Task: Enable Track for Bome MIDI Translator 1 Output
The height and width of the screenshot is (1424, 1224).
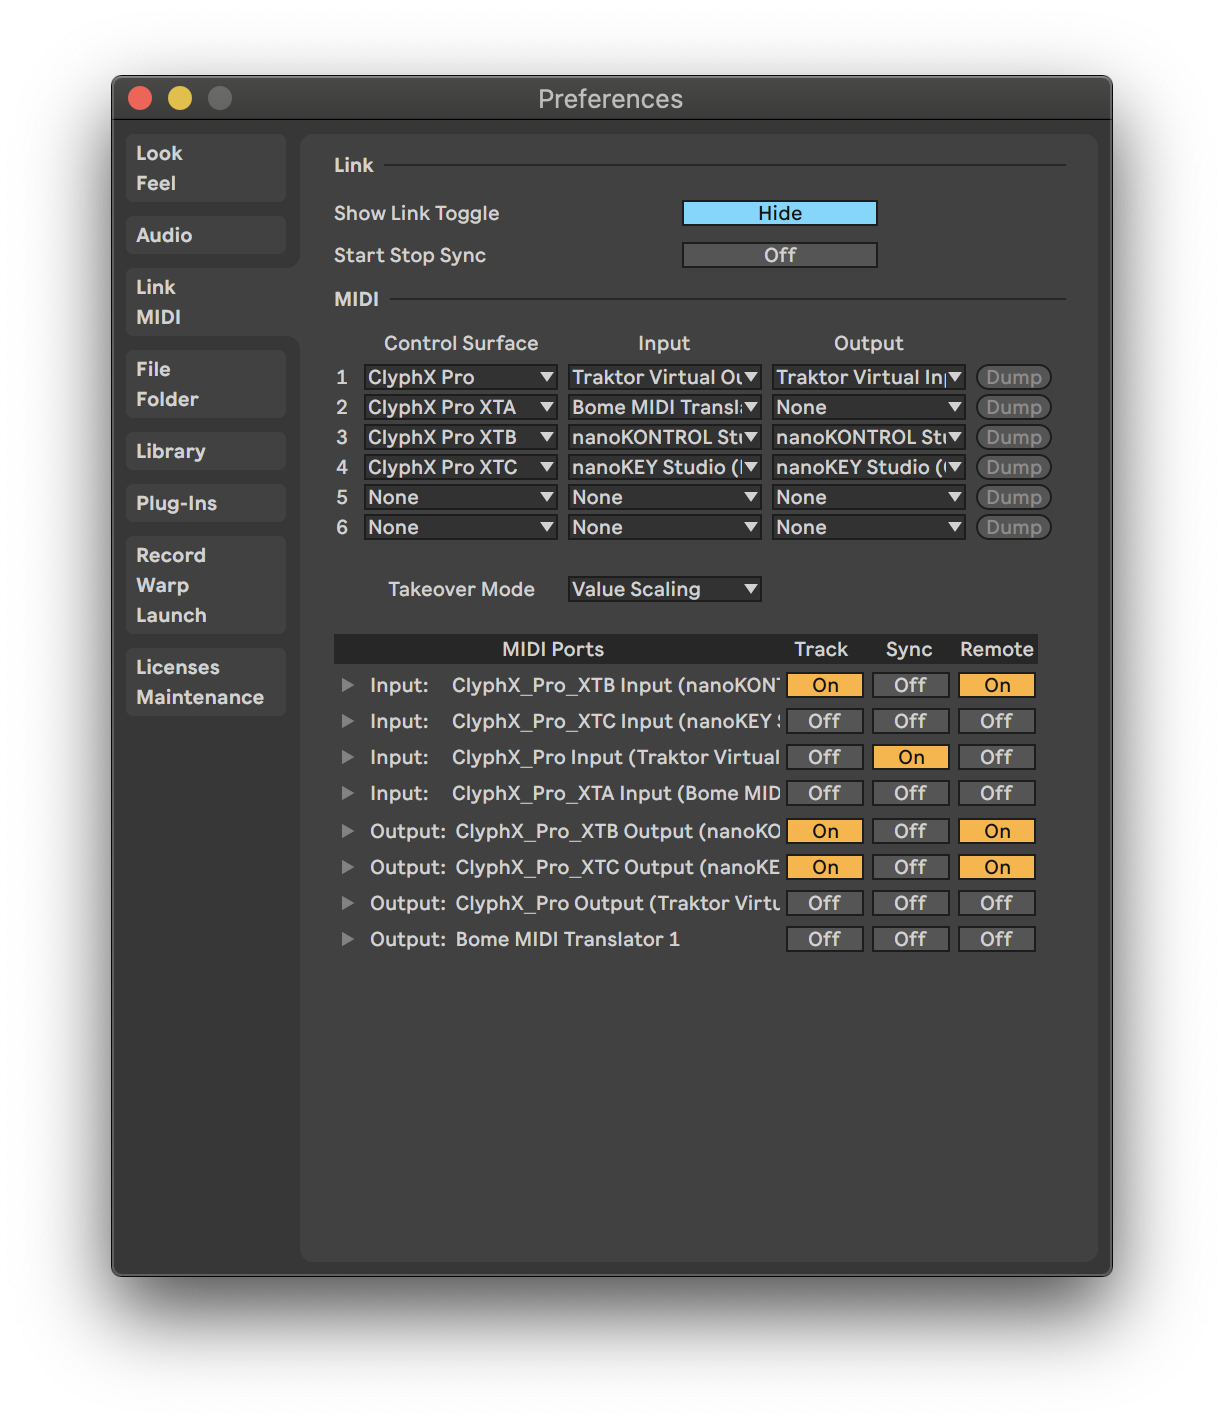Action: pyautogui.click(x=825, y=939)
